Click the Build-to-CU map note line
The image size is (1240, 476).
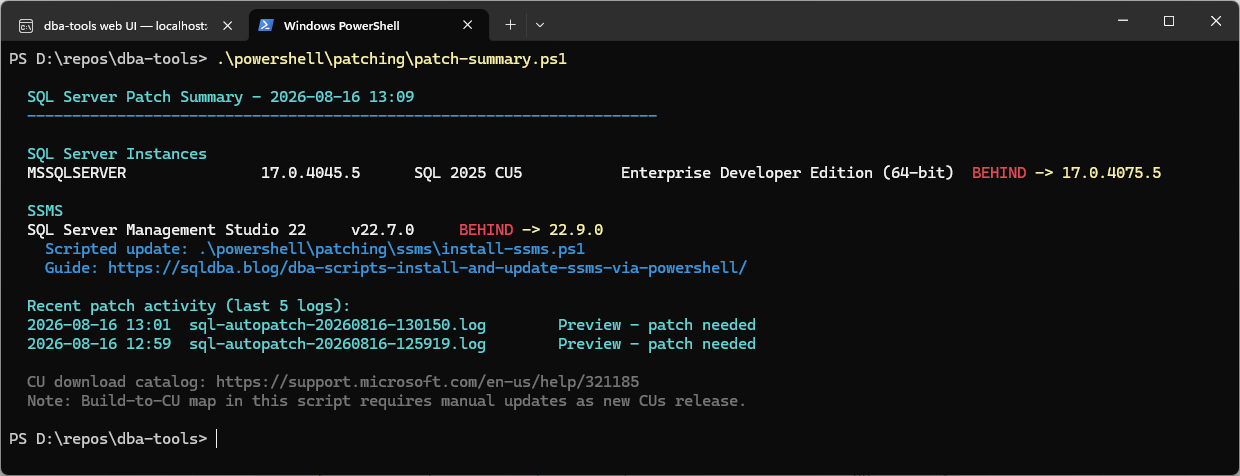pos(387,401)
